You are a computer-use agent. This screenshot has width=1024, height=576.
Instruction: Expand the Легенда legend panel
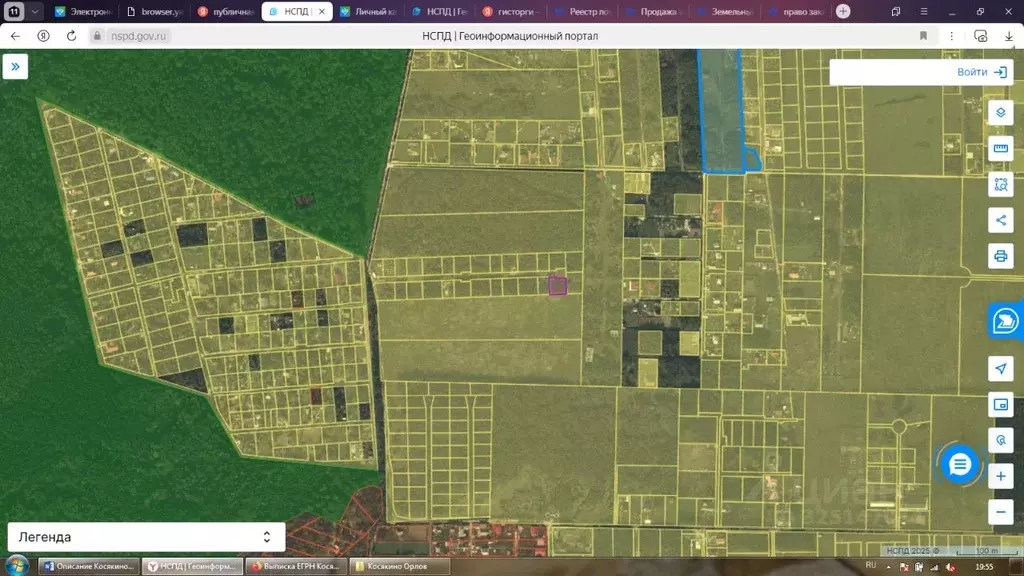(x=146, y=537)
